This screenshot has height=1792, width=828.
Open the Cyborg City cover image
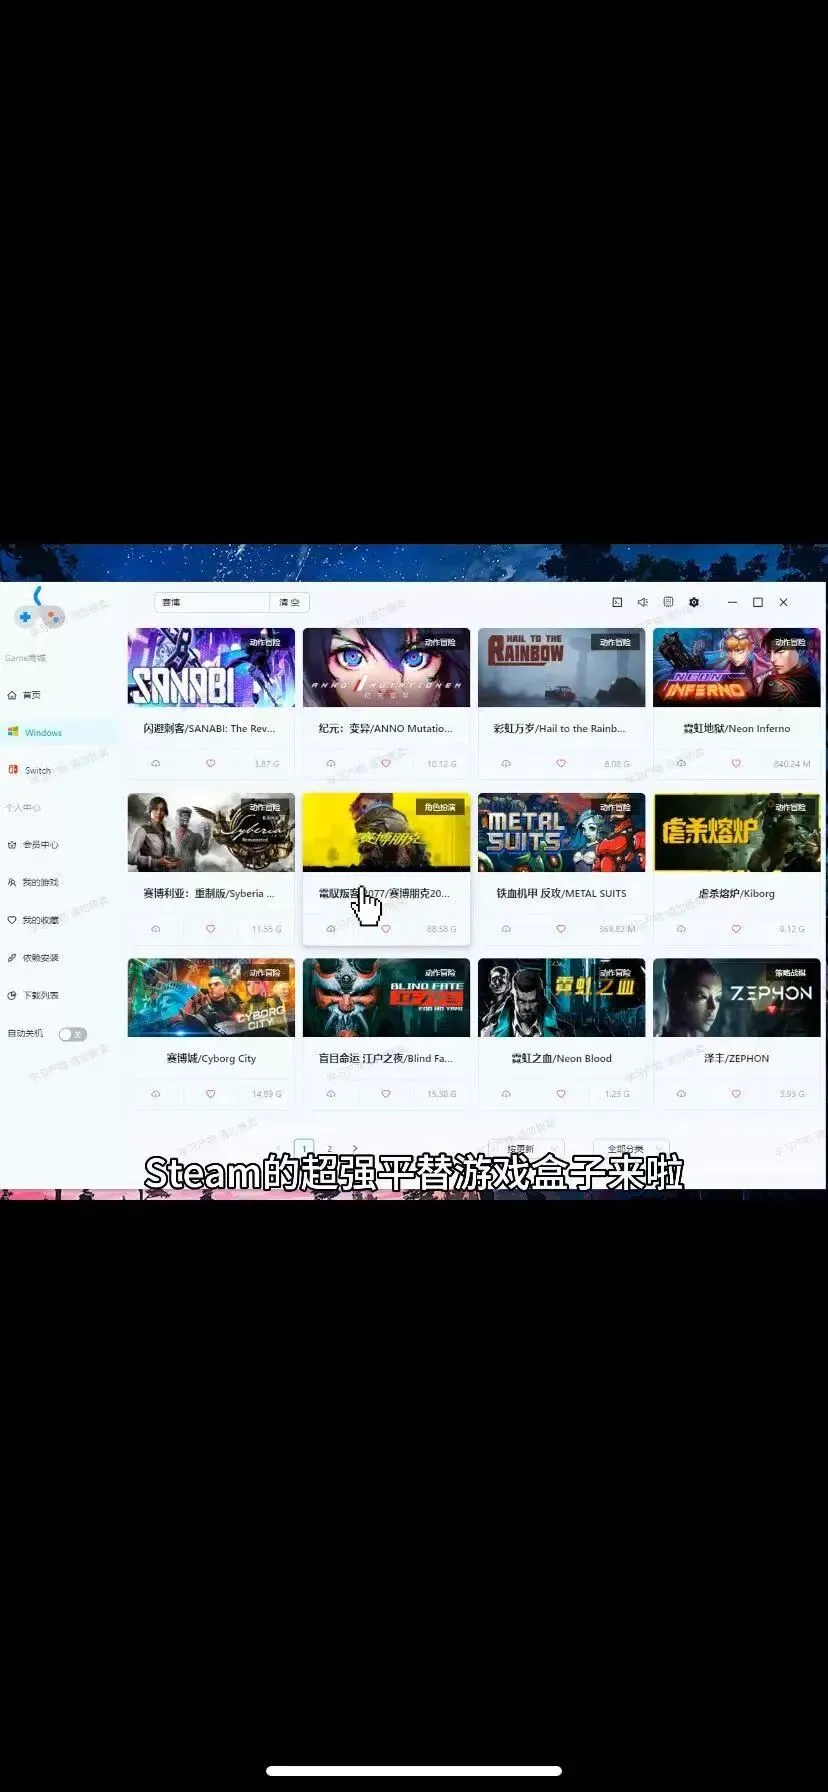(x=211, y=998)
